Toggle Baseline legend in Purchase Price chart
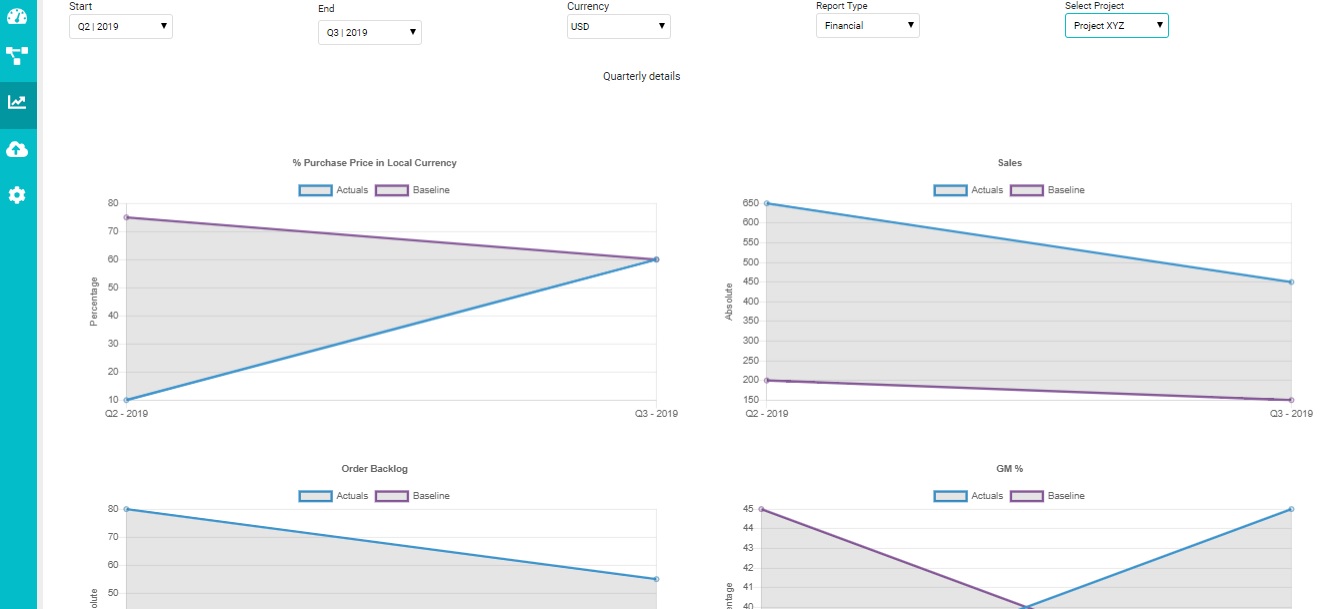The image size is (1337, 609). coord(411,190)
